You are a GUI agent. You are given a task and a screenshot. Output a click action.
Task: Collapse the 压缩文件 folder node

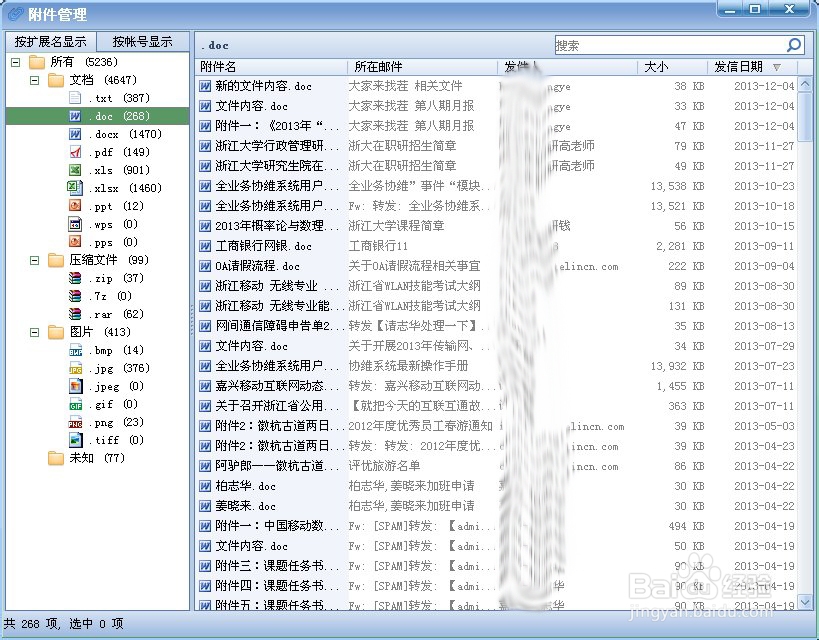point(33,260)
